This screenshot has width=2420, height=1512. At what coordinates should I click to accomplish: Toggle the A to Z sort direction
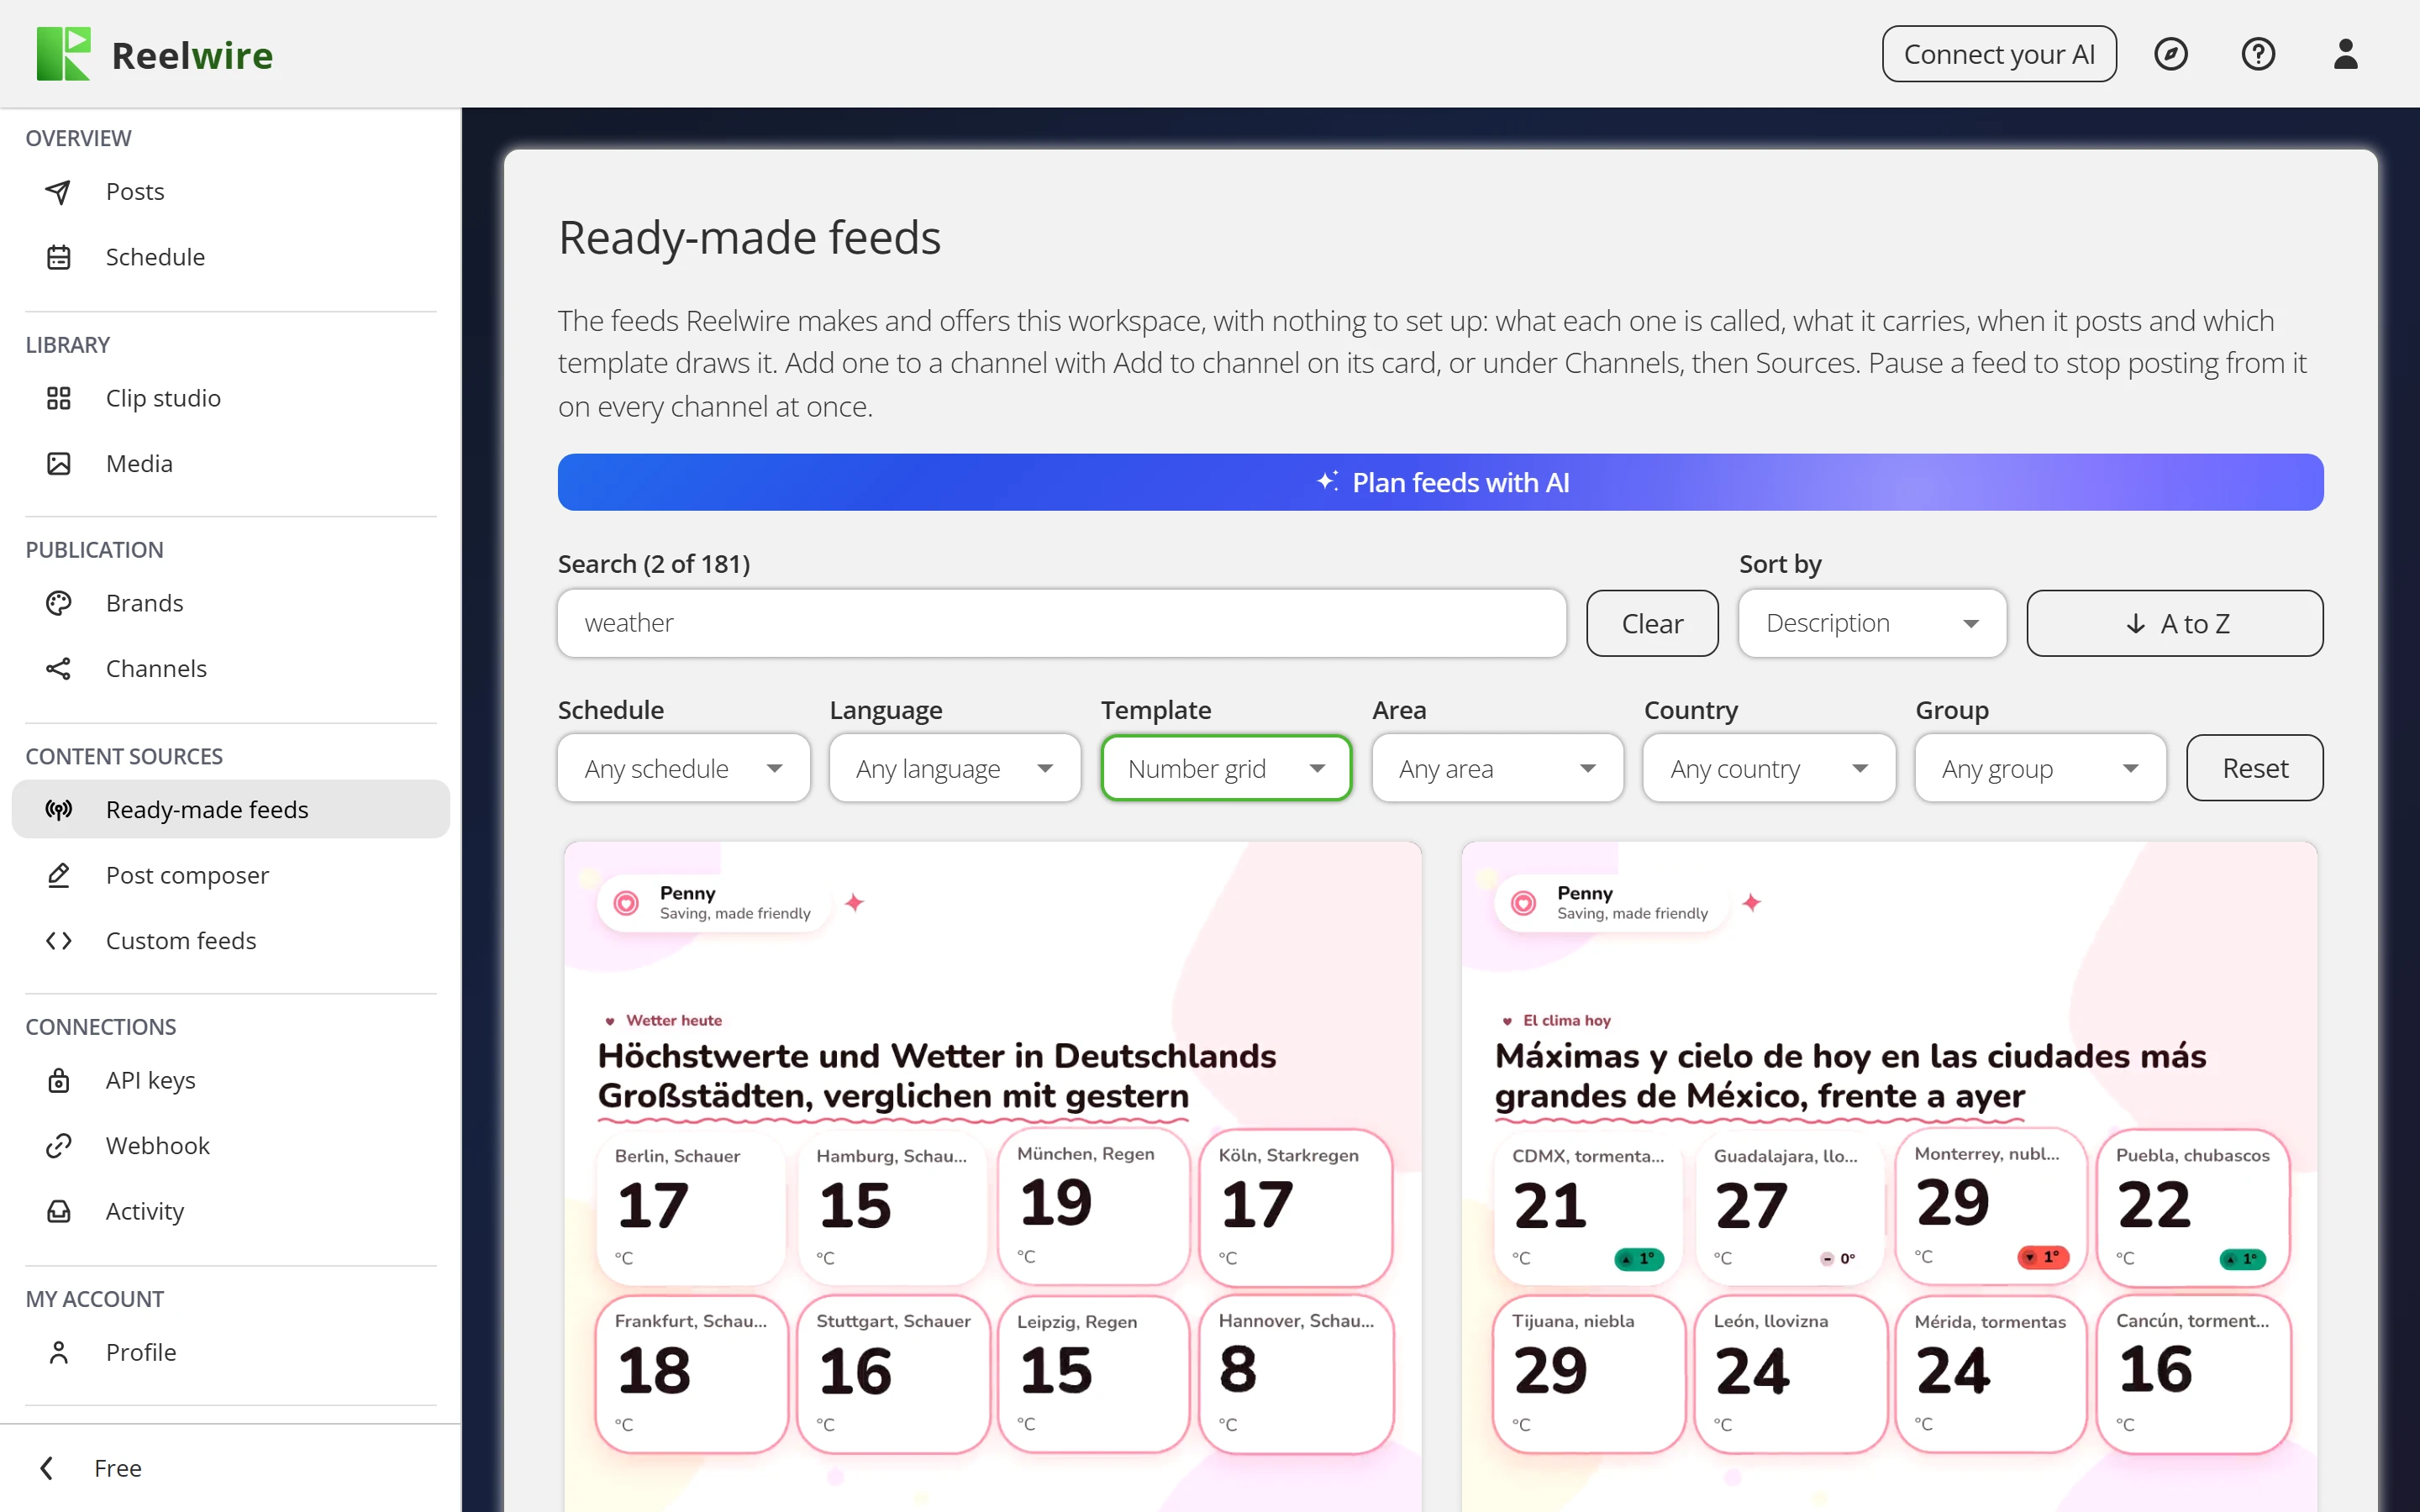(x=2175, y=623)
